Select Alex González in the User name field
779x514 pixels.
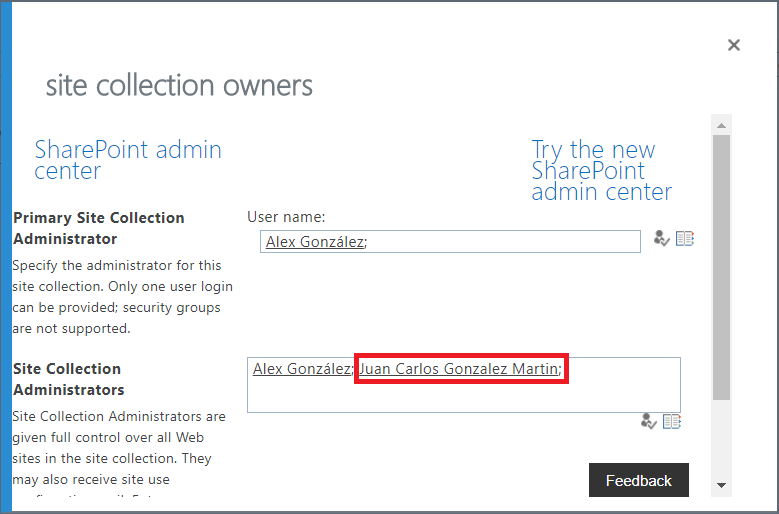[x=313, y=242]
